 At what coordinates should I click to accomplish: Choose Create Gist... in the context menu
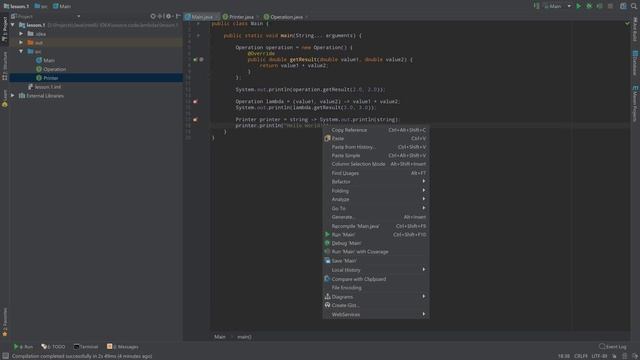(x=376, y=305)
